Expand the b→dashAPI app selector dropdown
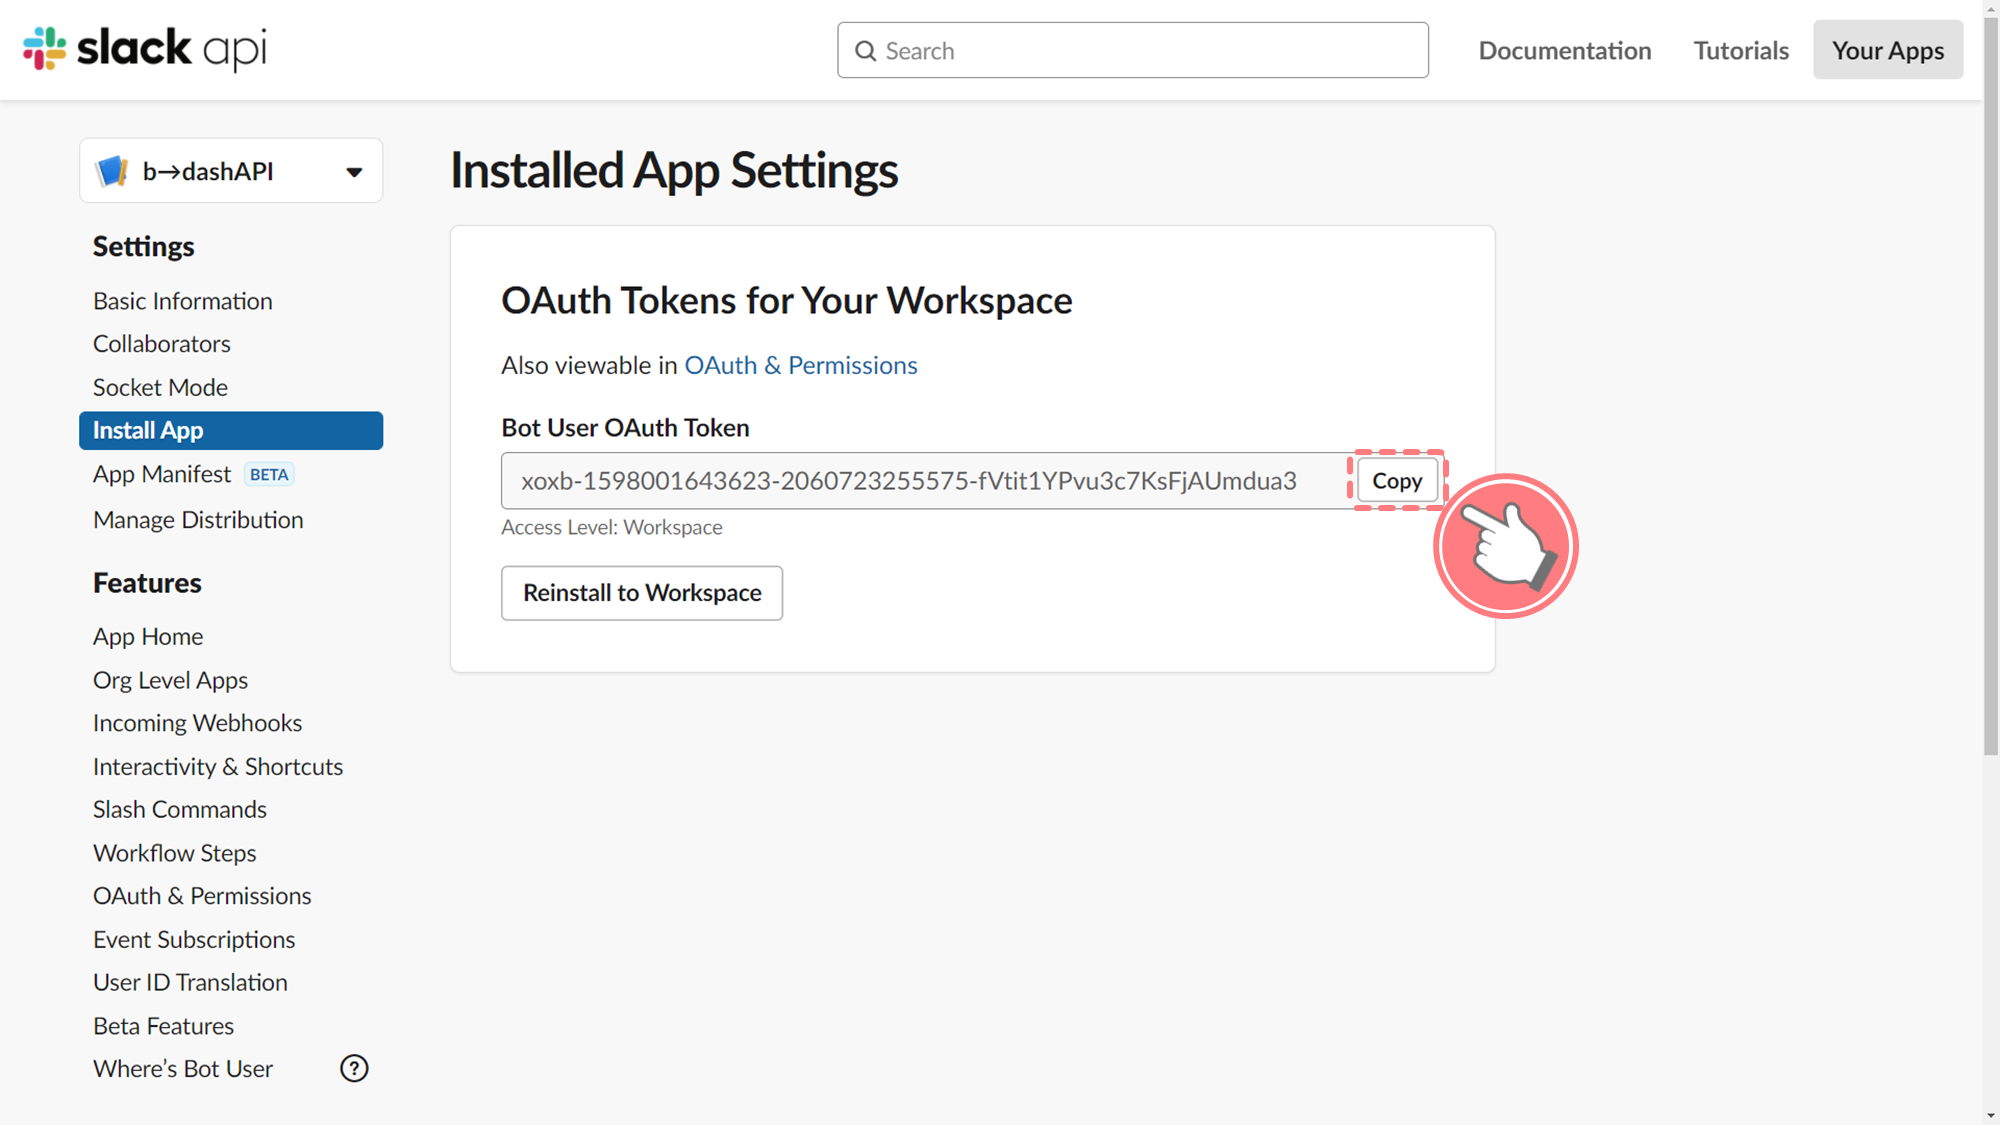The width and height of the screenshot is (2000, 1125). coord(231,171)
